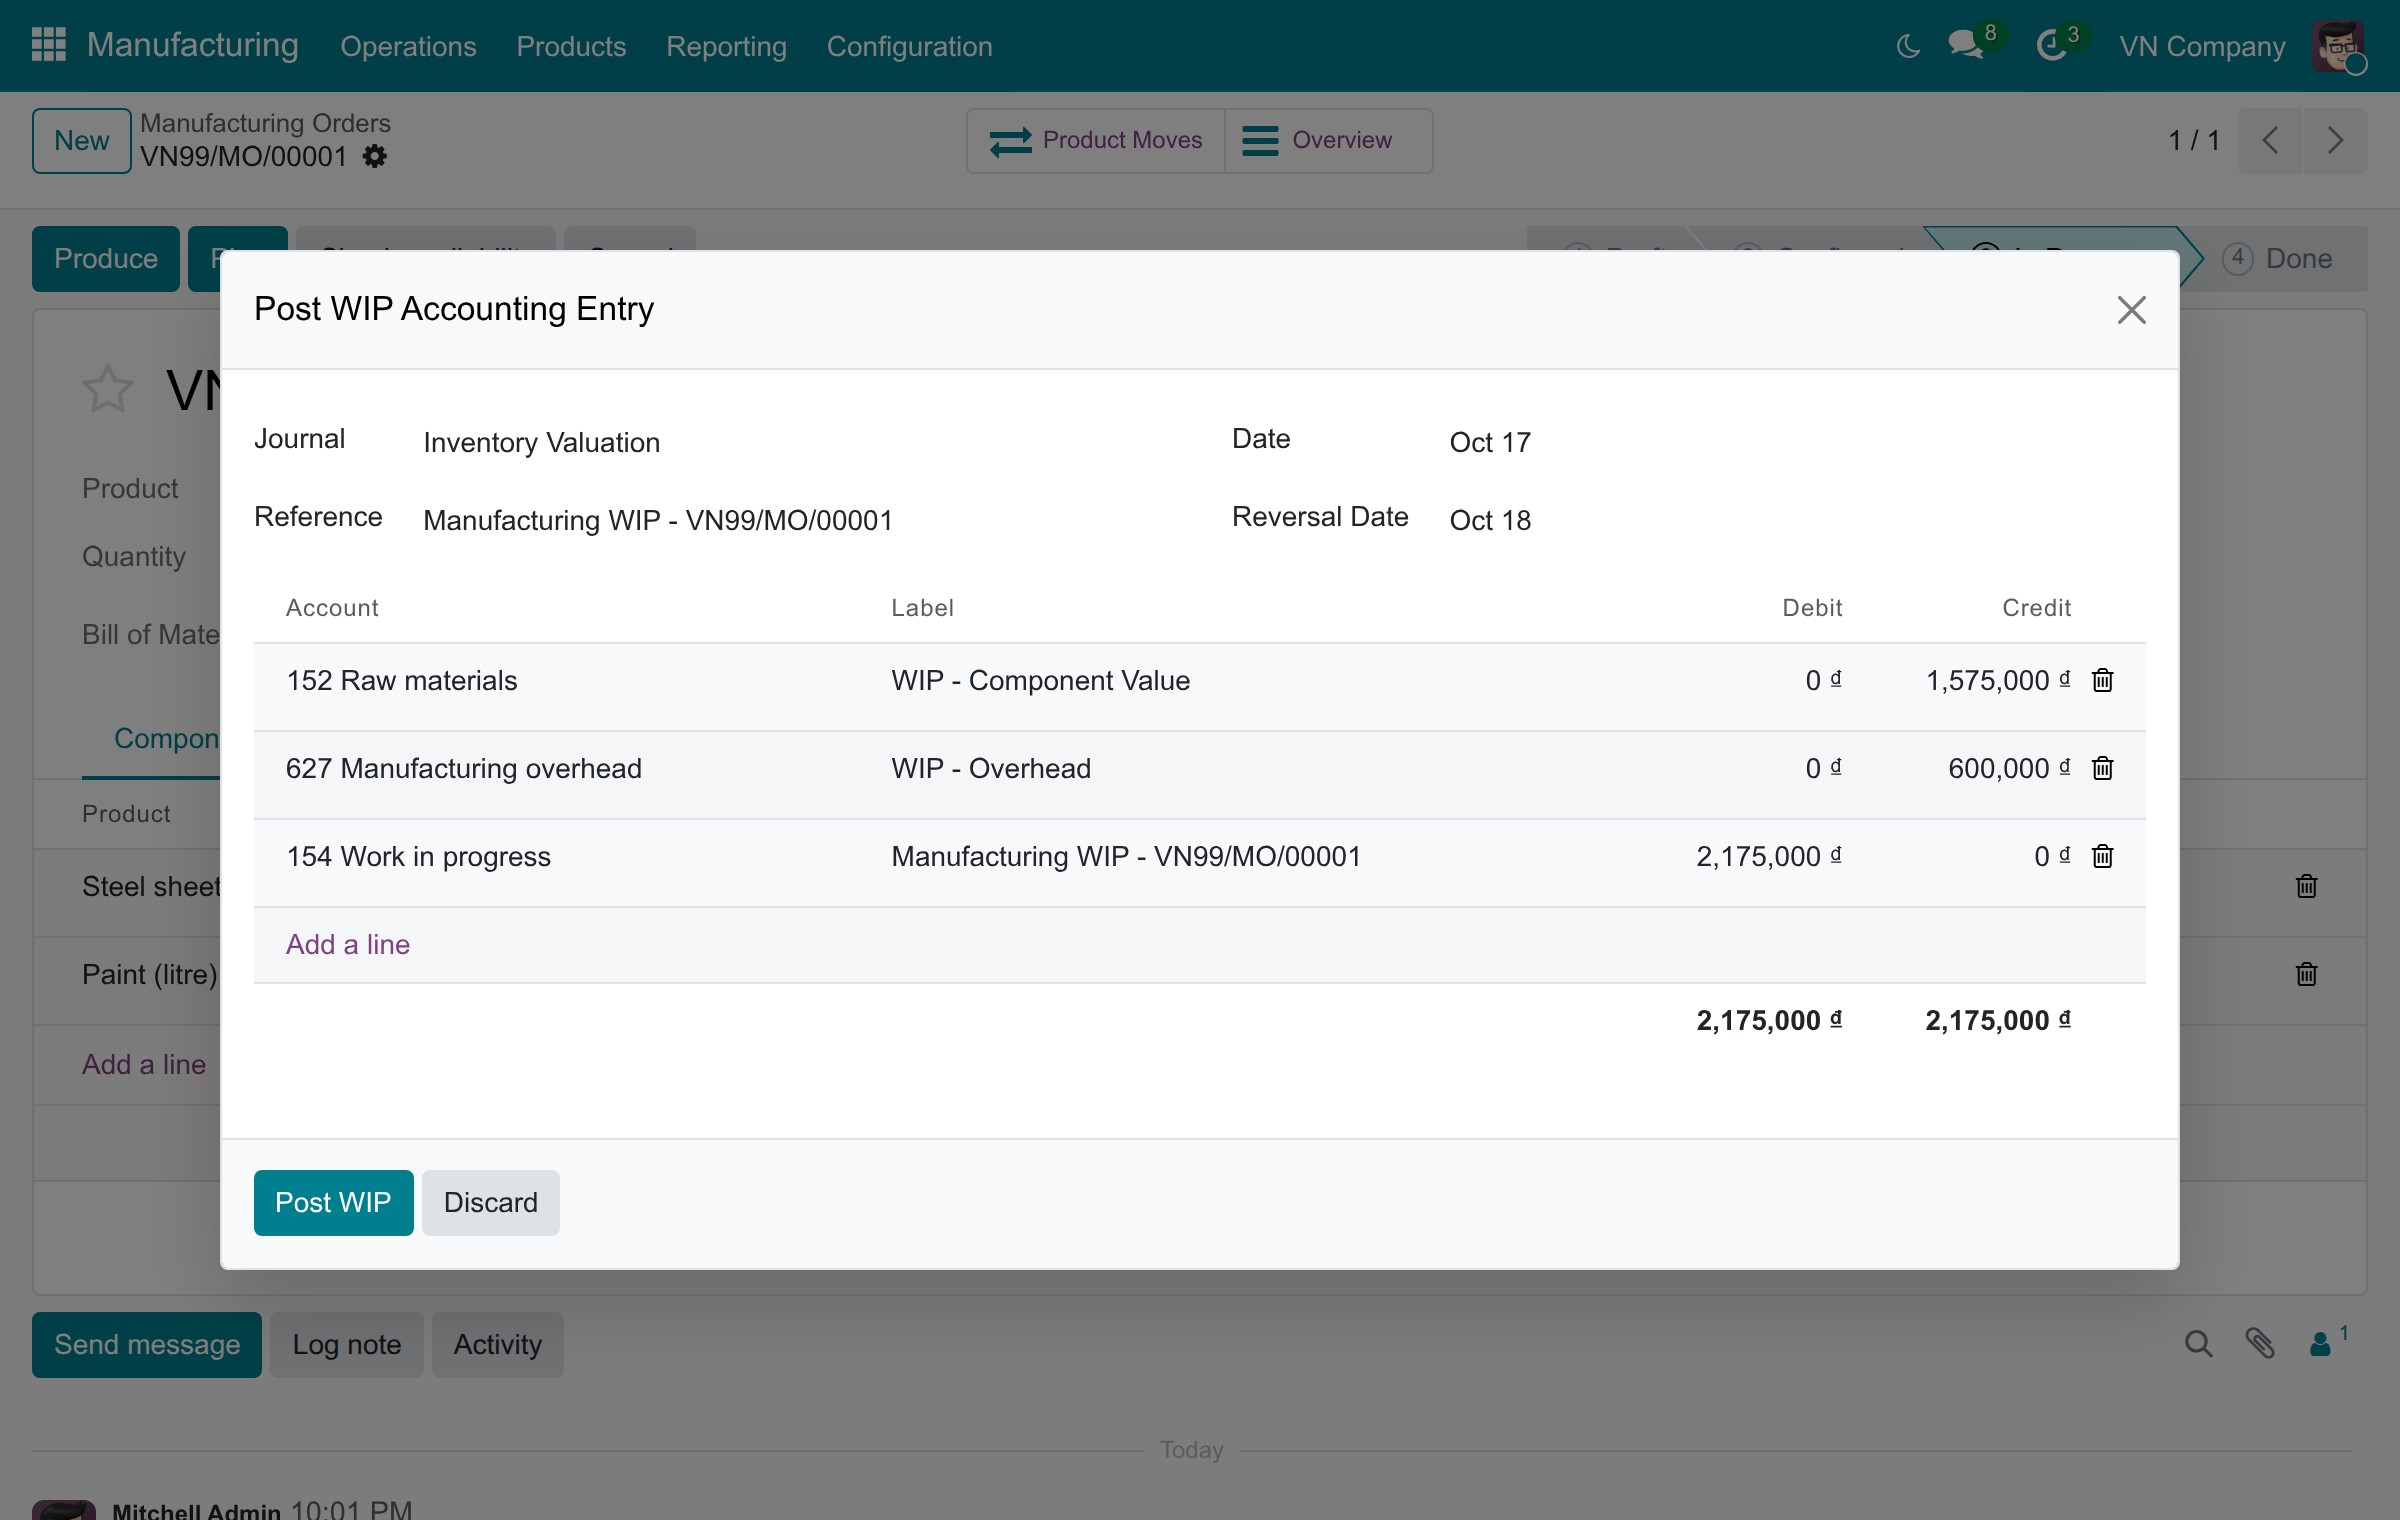Screen dimensions: 2400x1520
Task: Click the Produce button
Action: [x=106, y=259]
